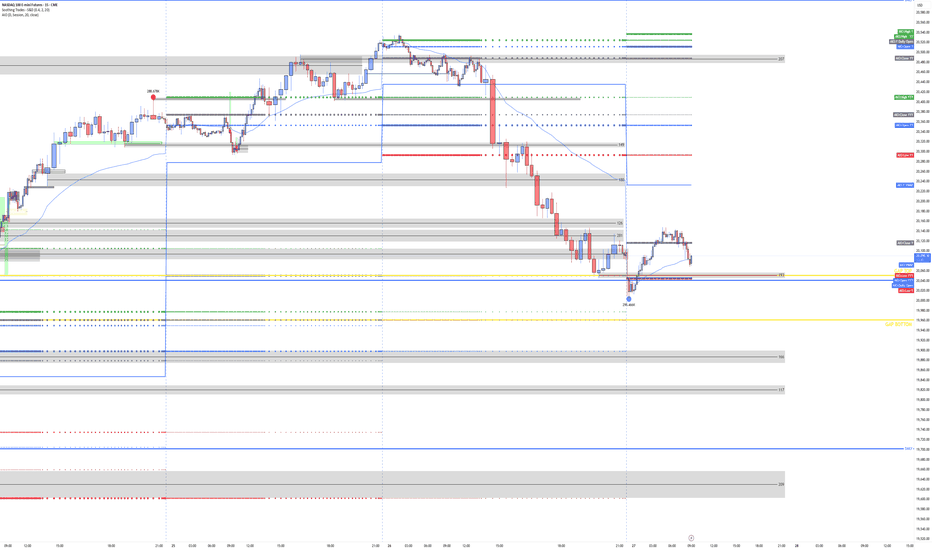Select the zone label reading 237
This screenshot has height=550, width=932.
pos(781,59)
